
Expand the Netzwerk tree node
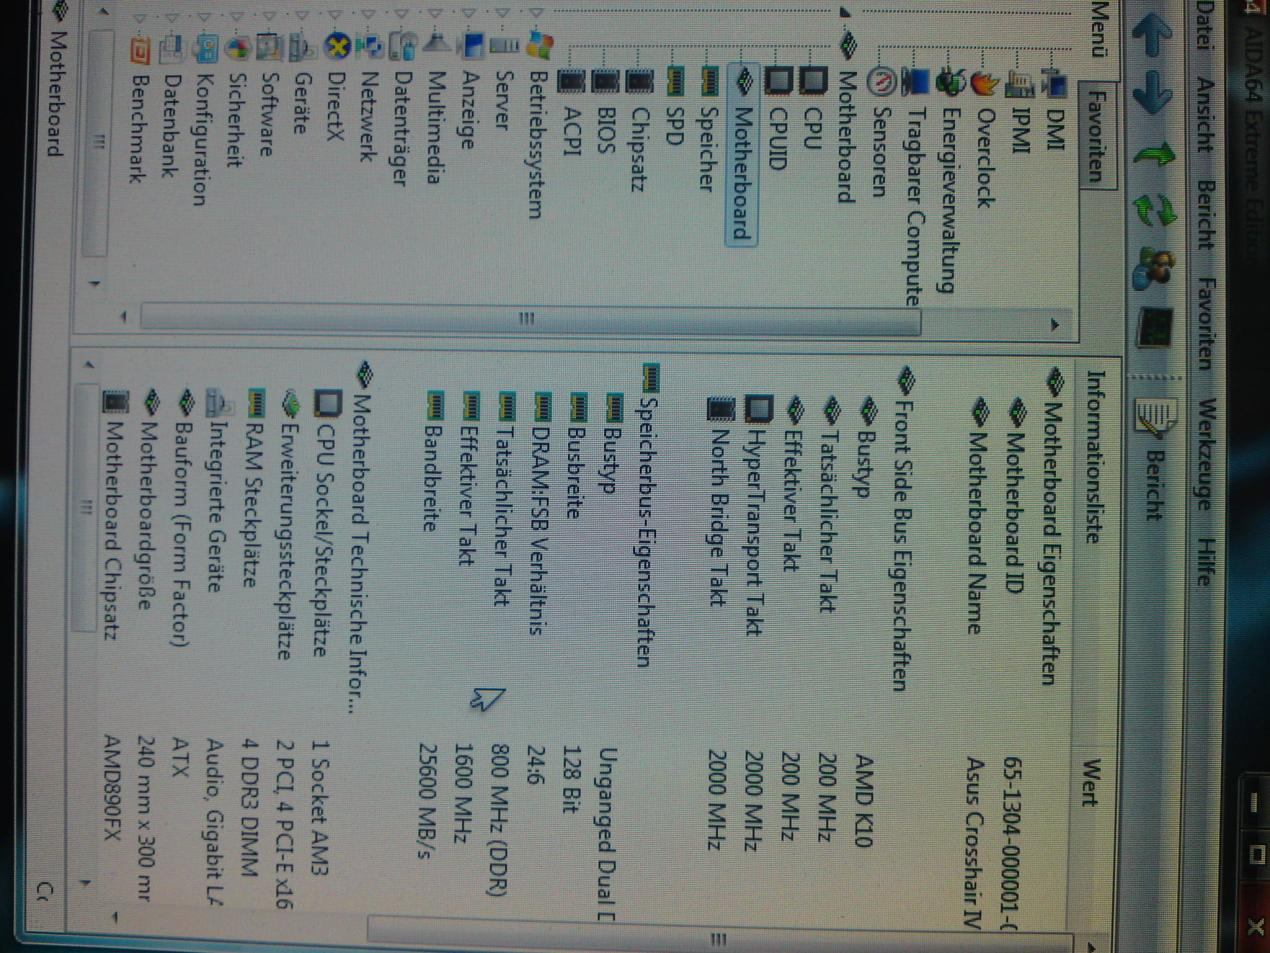[368, 13]
